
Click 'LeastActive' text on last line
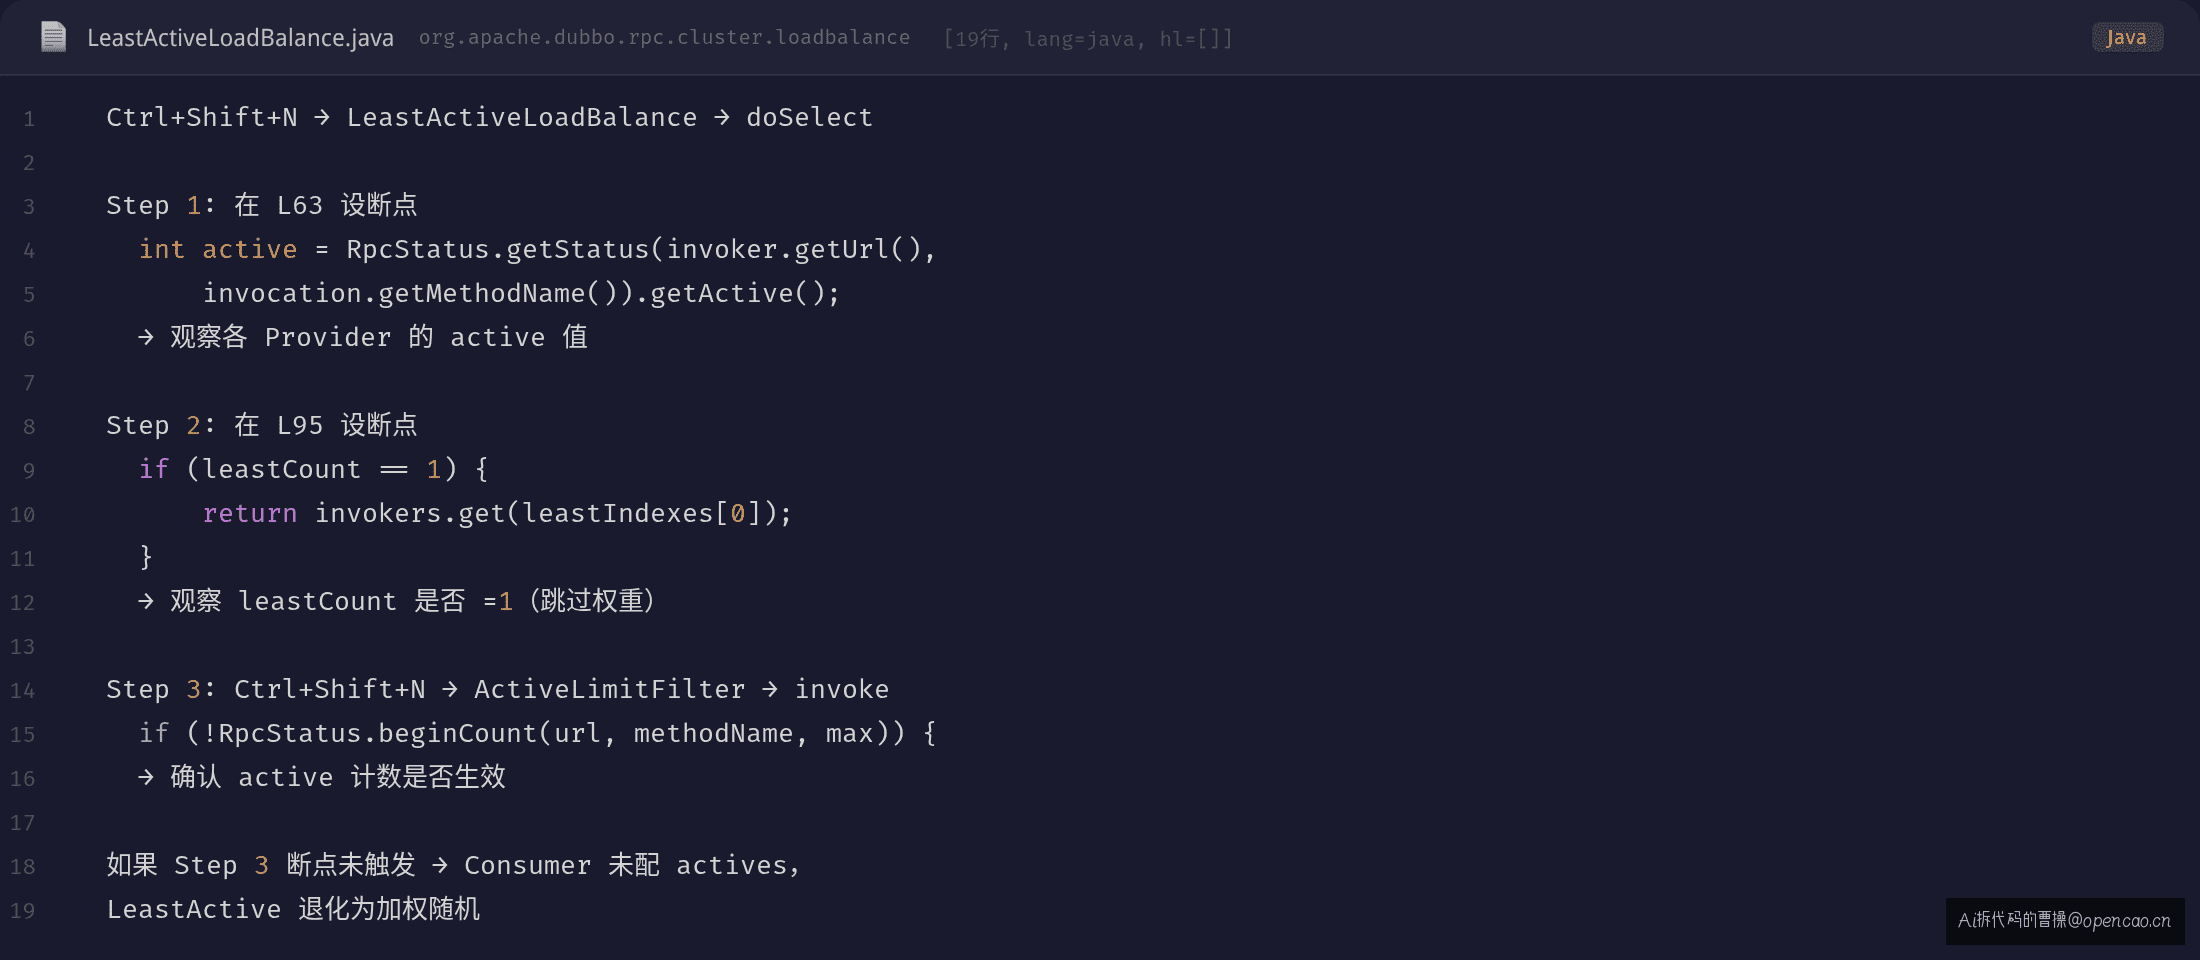(x=194, y=909)
